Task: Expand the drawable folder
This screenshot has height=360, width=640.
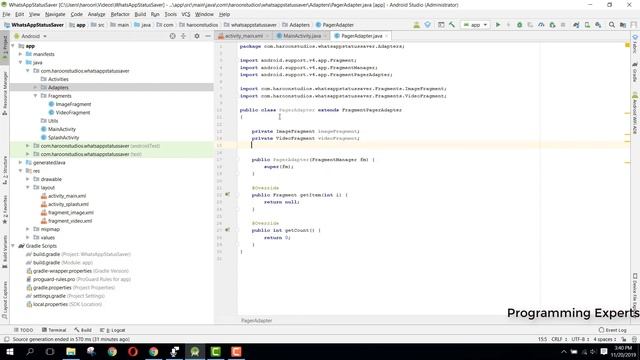Action: click(28, 179)
